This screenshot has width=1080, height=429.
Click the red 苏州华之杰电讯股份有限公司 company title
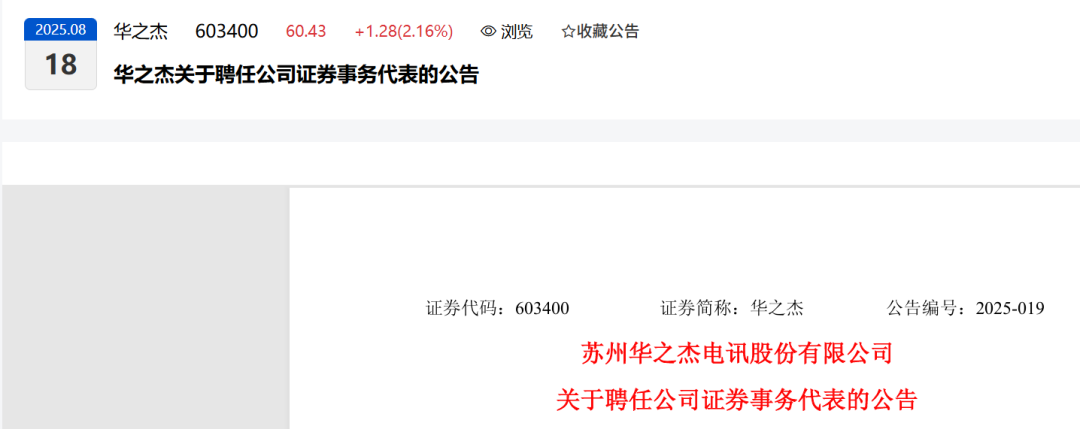pos(737,354)
